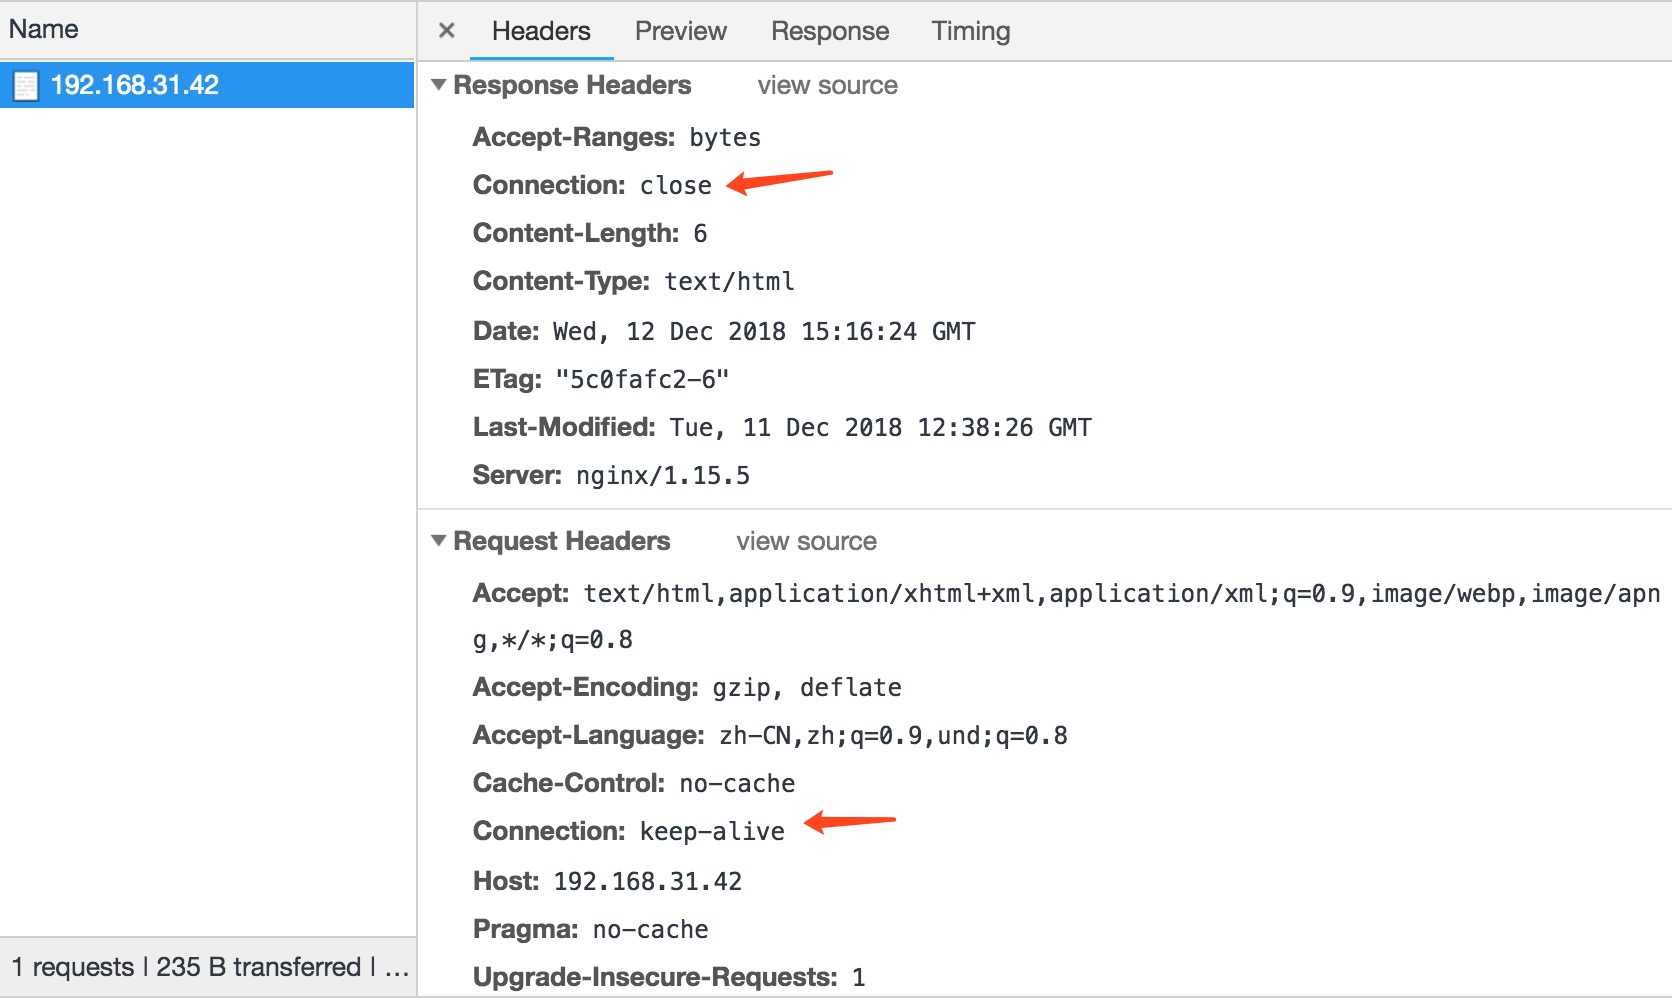Image resolution: width=1672 pixels, height=998 pixels.
Task: Open the Preview tab
Action: [681, 31]
